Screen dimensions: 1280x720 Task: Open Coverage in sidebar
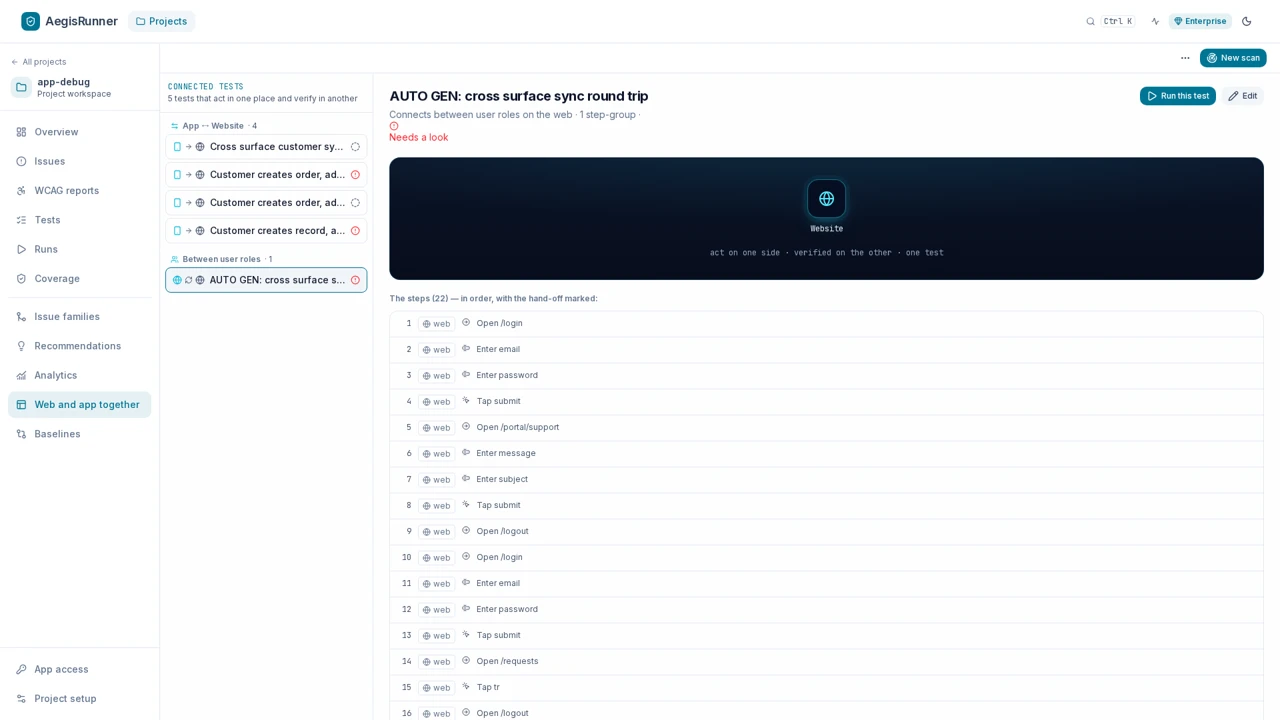click(x=79, y=278)
